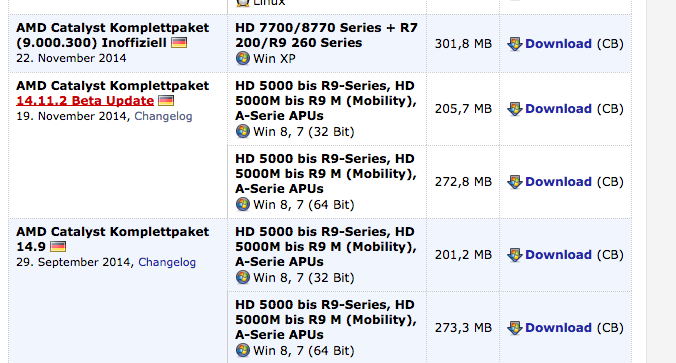Viewport: 676px width, 363px height.
Task: Click the download icon for 301,8 MB file
Action: pyautogui.click(x=515, y=44)
